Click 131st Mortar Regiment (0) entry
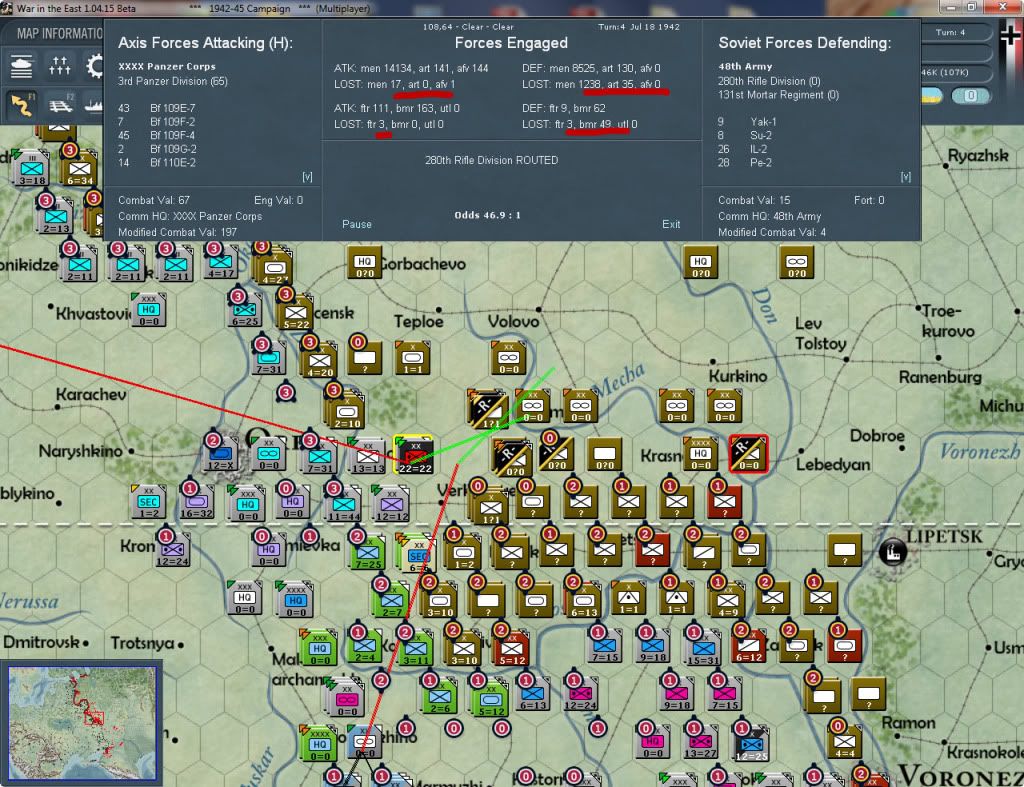 778,95
